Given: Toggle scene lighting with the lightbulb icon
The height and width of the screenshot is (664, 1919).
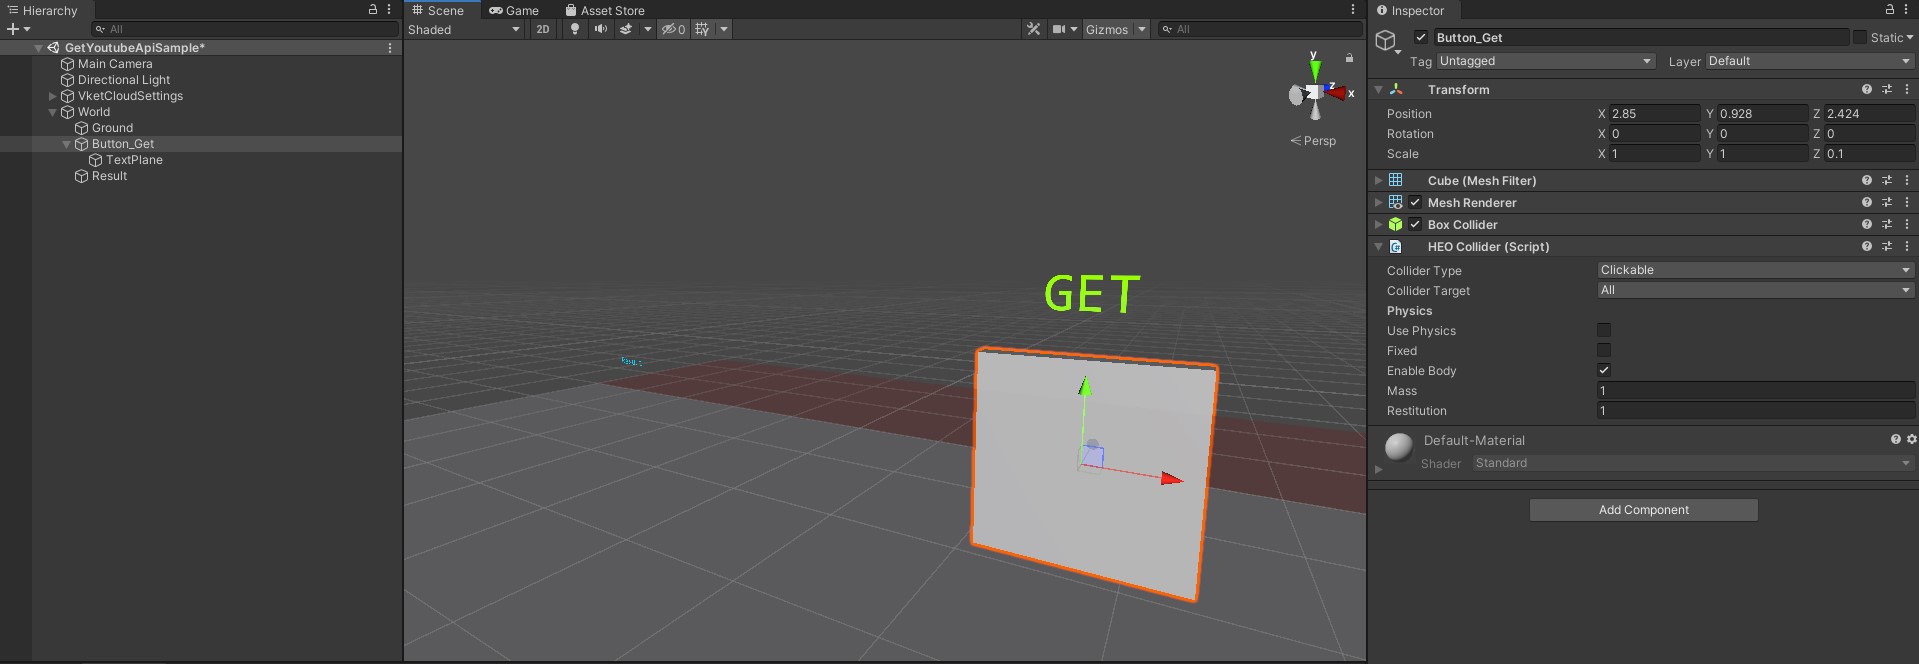Looking at the screenshot, I should (x=574, y=29).
